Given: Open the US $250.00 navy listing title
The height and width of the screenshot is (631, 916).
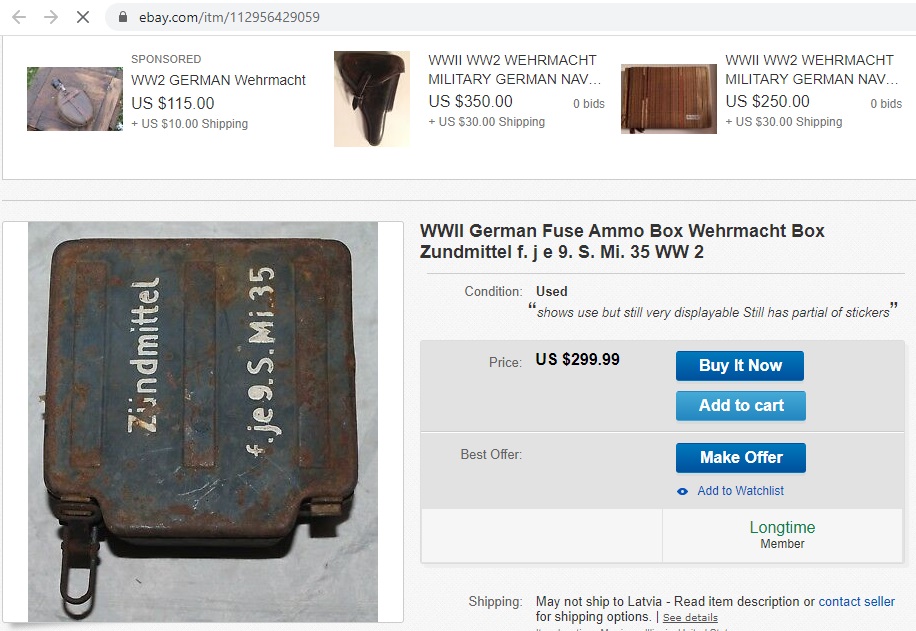Looking at the screenshot, I should 811,70.
